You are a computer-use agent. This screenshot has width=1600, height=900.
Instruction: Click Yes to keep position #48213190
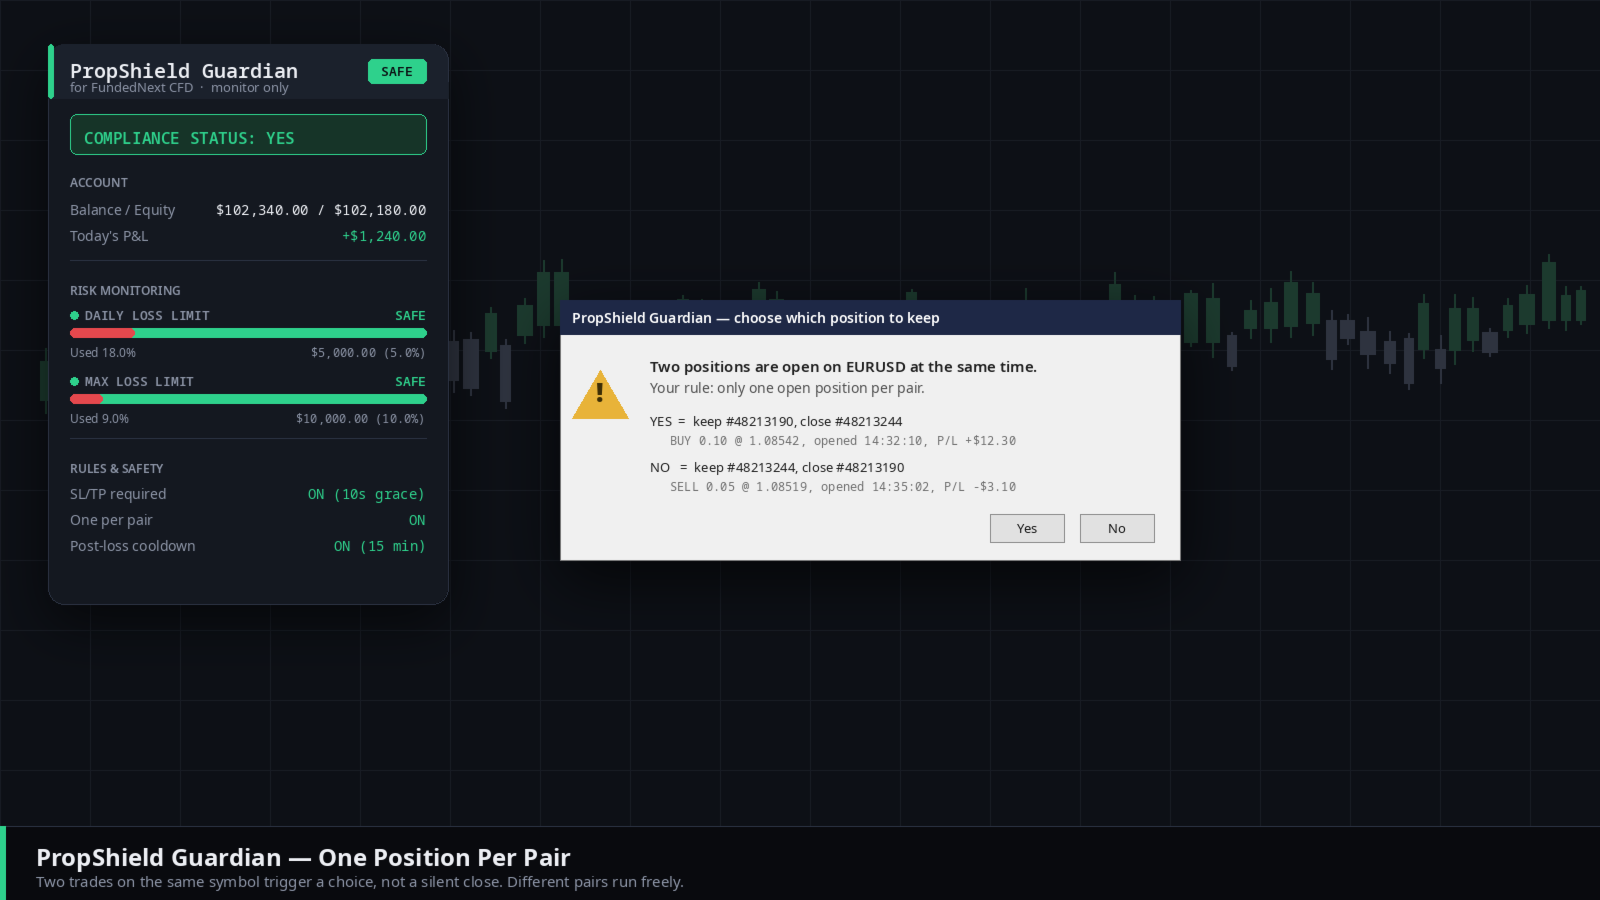pyautogui.click(x=1027, y=528)
